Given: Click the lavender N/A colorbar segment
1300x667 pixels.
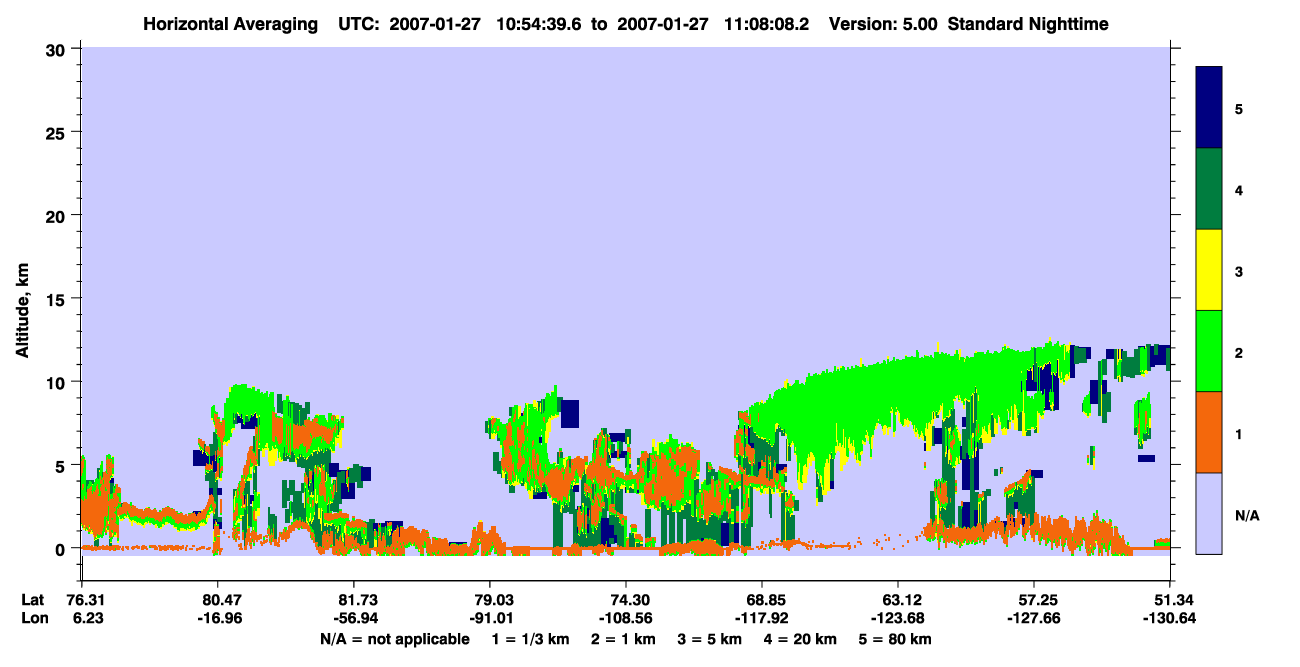Looking at the screenshot, I should tap(1209, 513).
